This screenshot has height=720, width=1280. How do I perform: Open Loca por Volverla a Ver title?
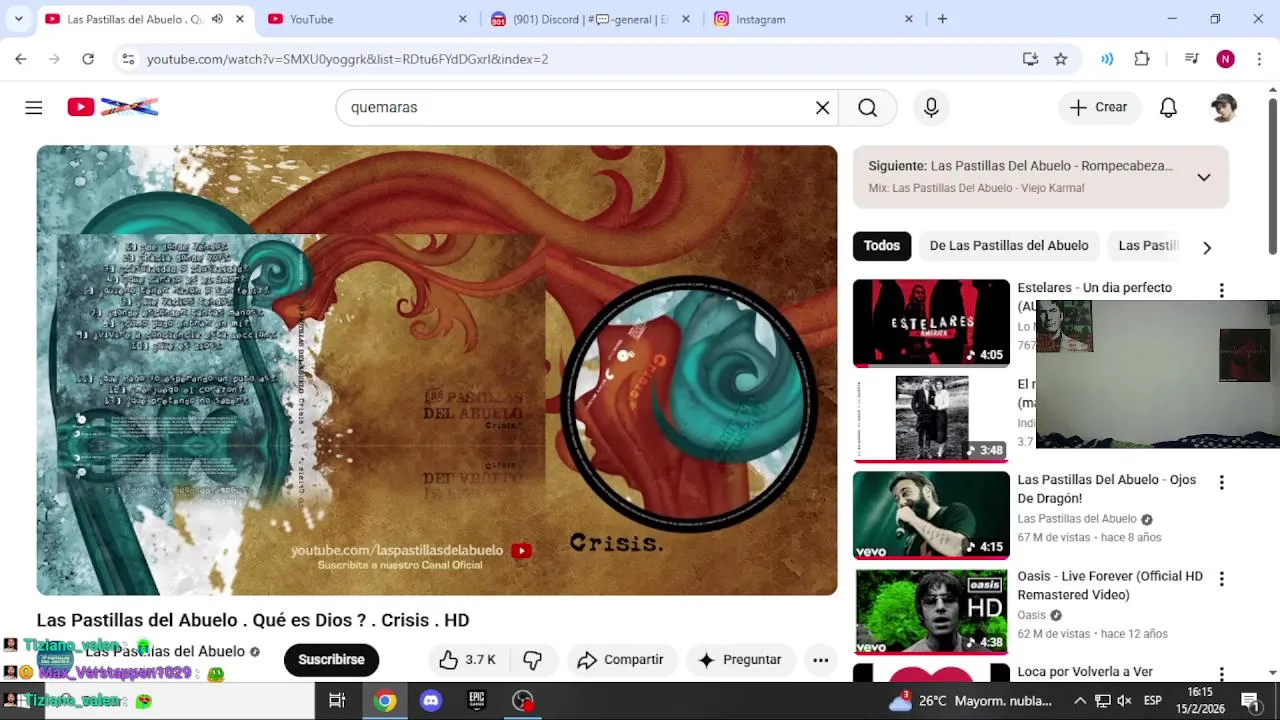coord(1085,672)
